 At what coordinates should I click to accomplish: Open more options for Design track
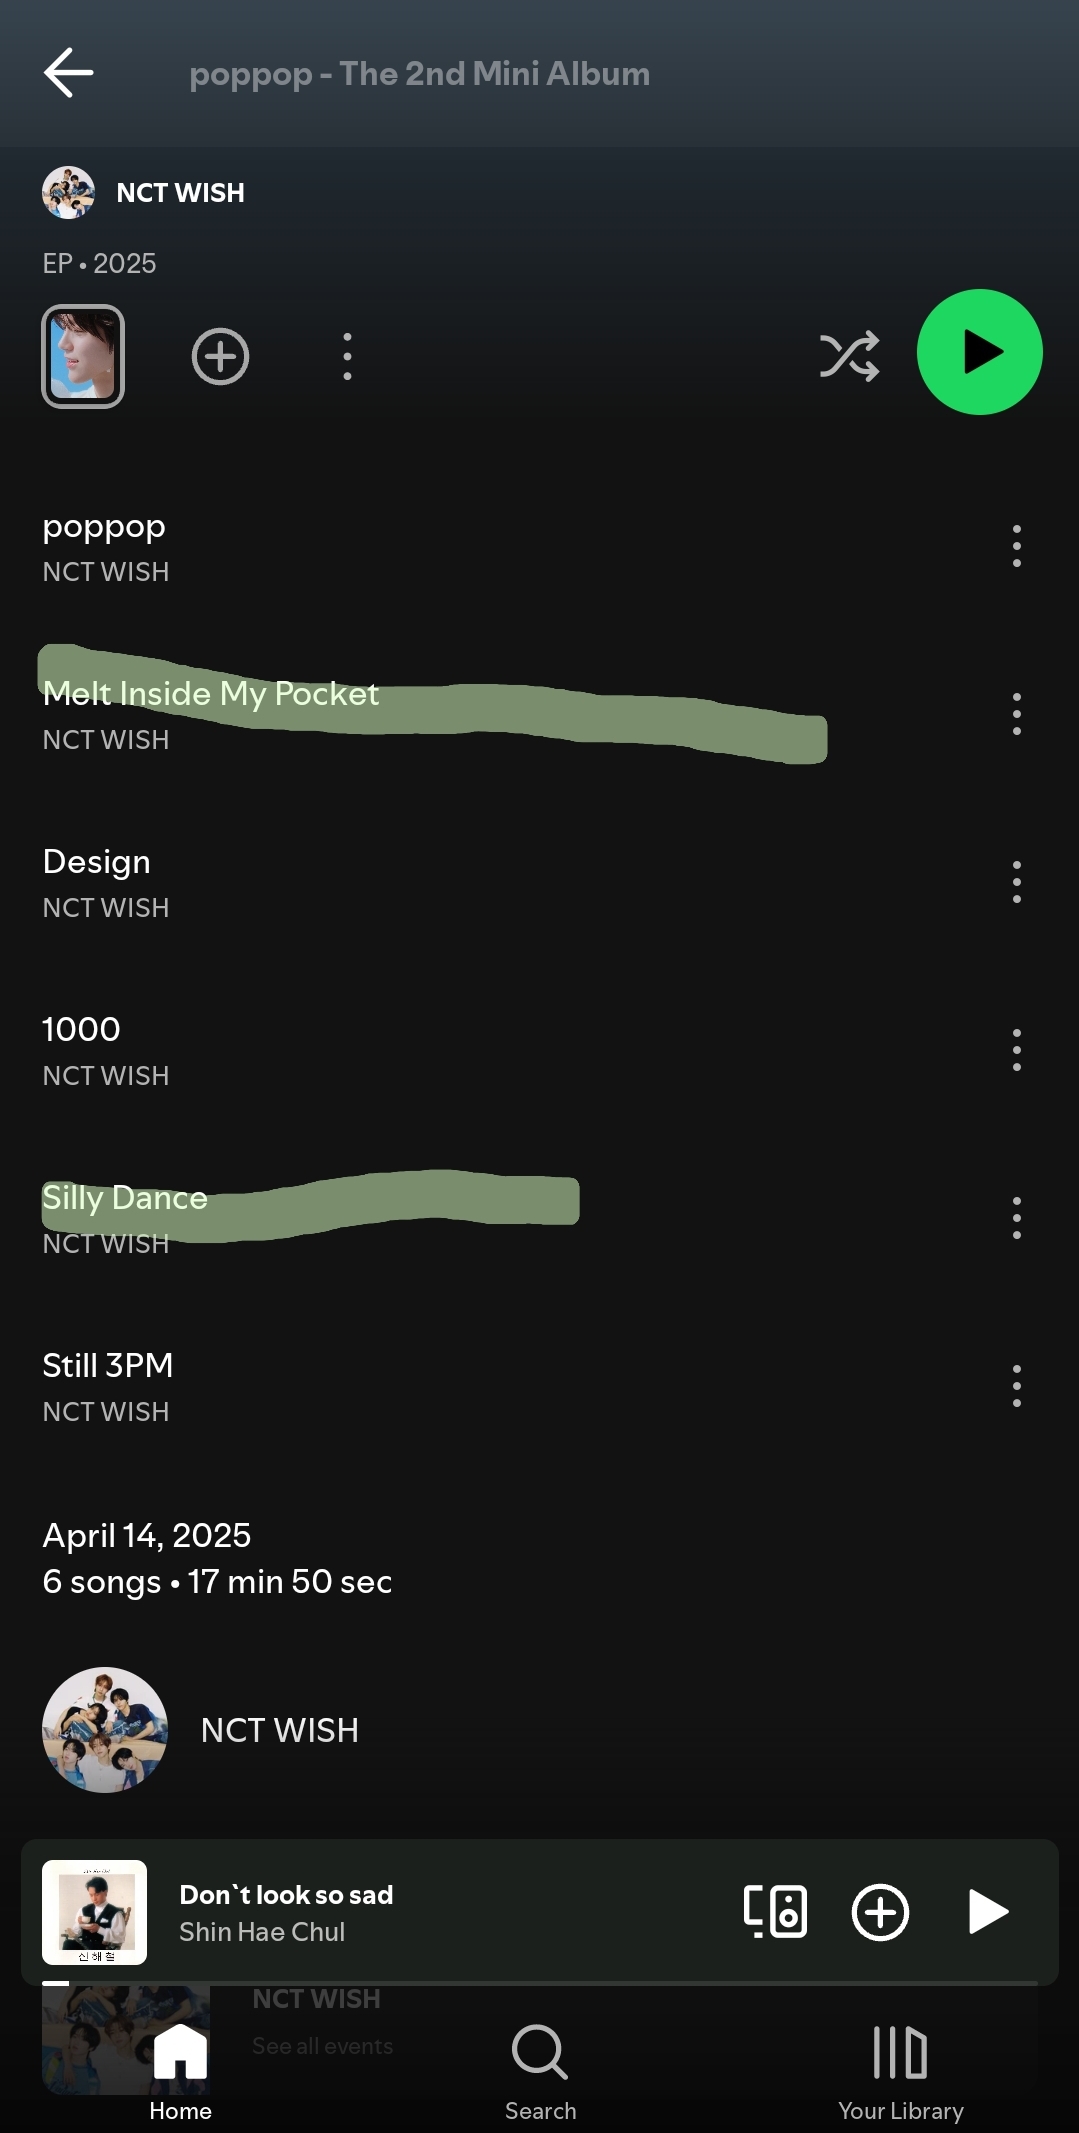[1016, 882]
